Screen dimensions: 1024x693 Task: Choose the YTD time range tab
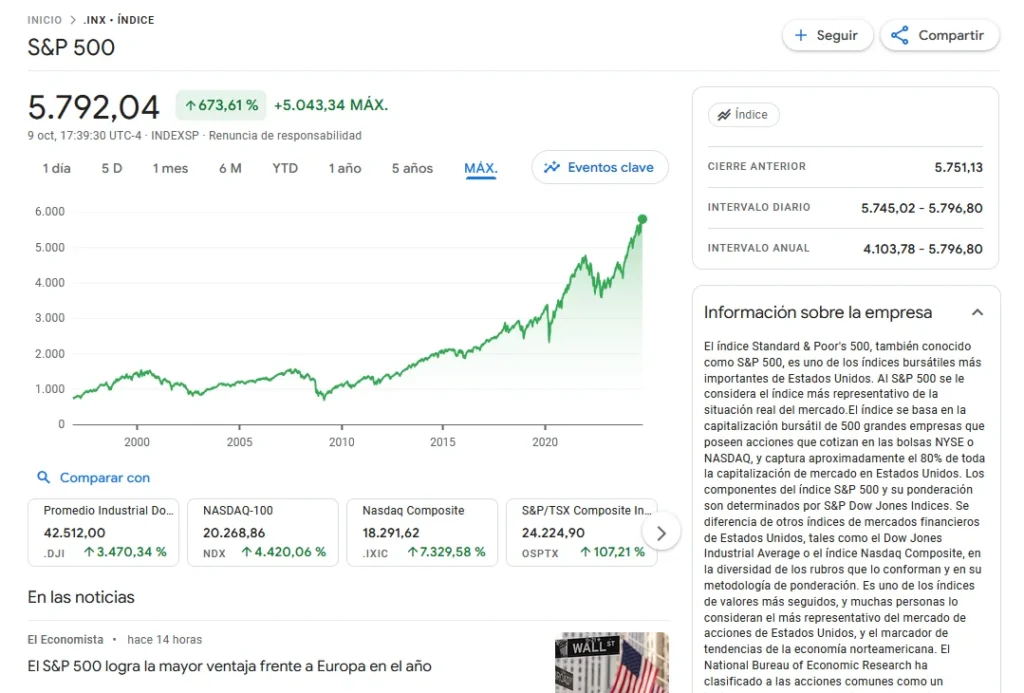(285, 168)
